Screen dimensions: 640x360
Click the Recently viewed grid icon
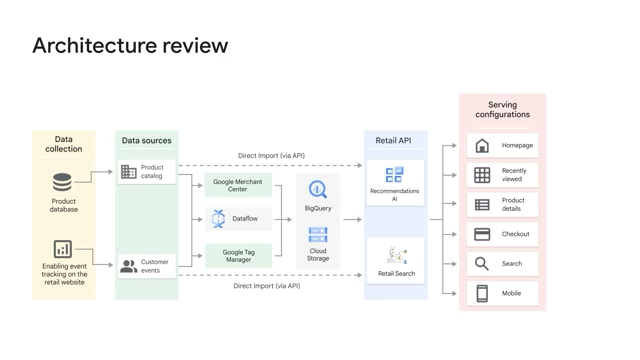(482, 175)
